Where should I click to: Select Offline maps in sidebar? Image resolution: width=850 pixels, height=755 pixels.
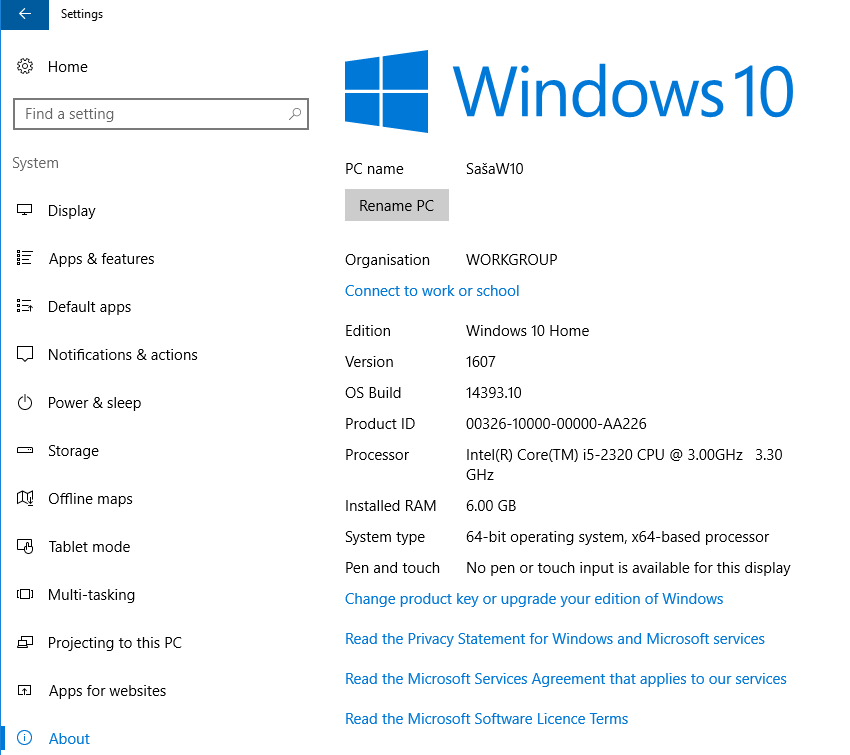(x=90, y=499)
